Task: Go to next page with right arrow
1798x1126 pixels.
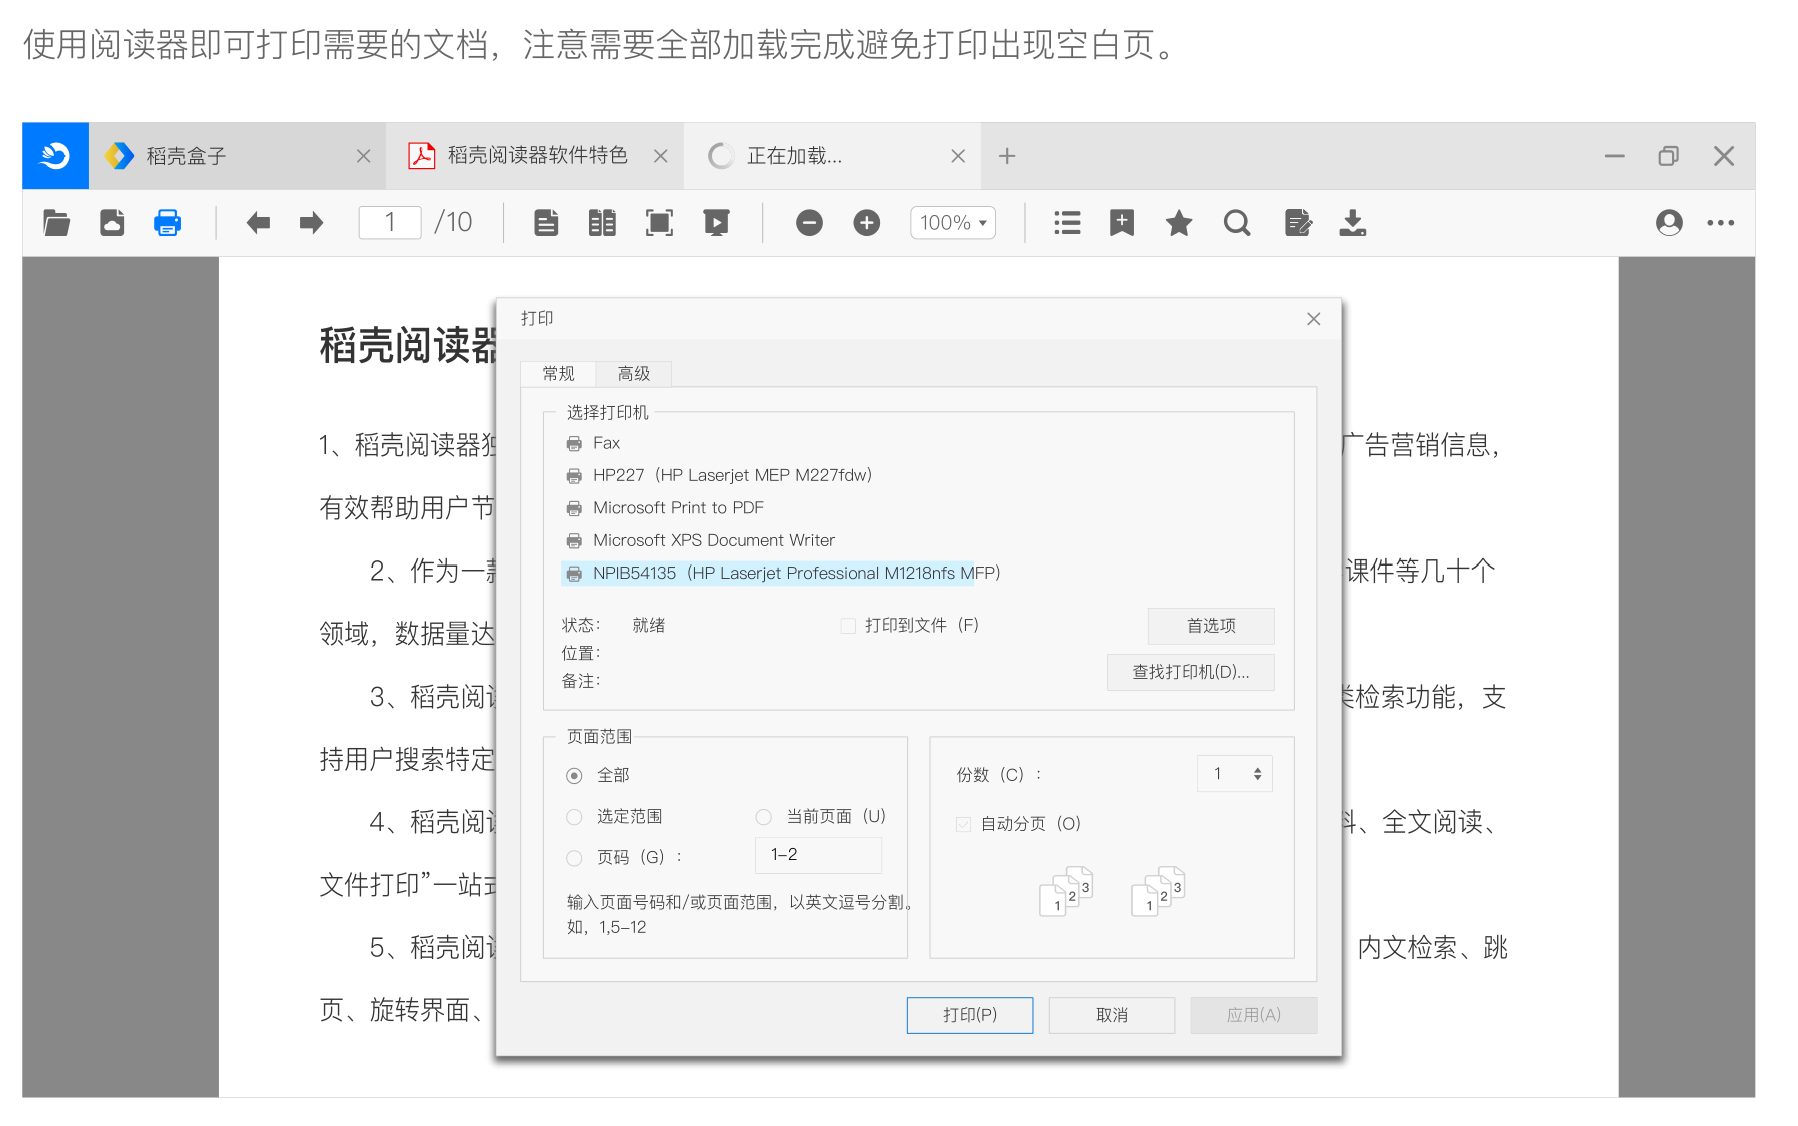Action: point(312,222)
